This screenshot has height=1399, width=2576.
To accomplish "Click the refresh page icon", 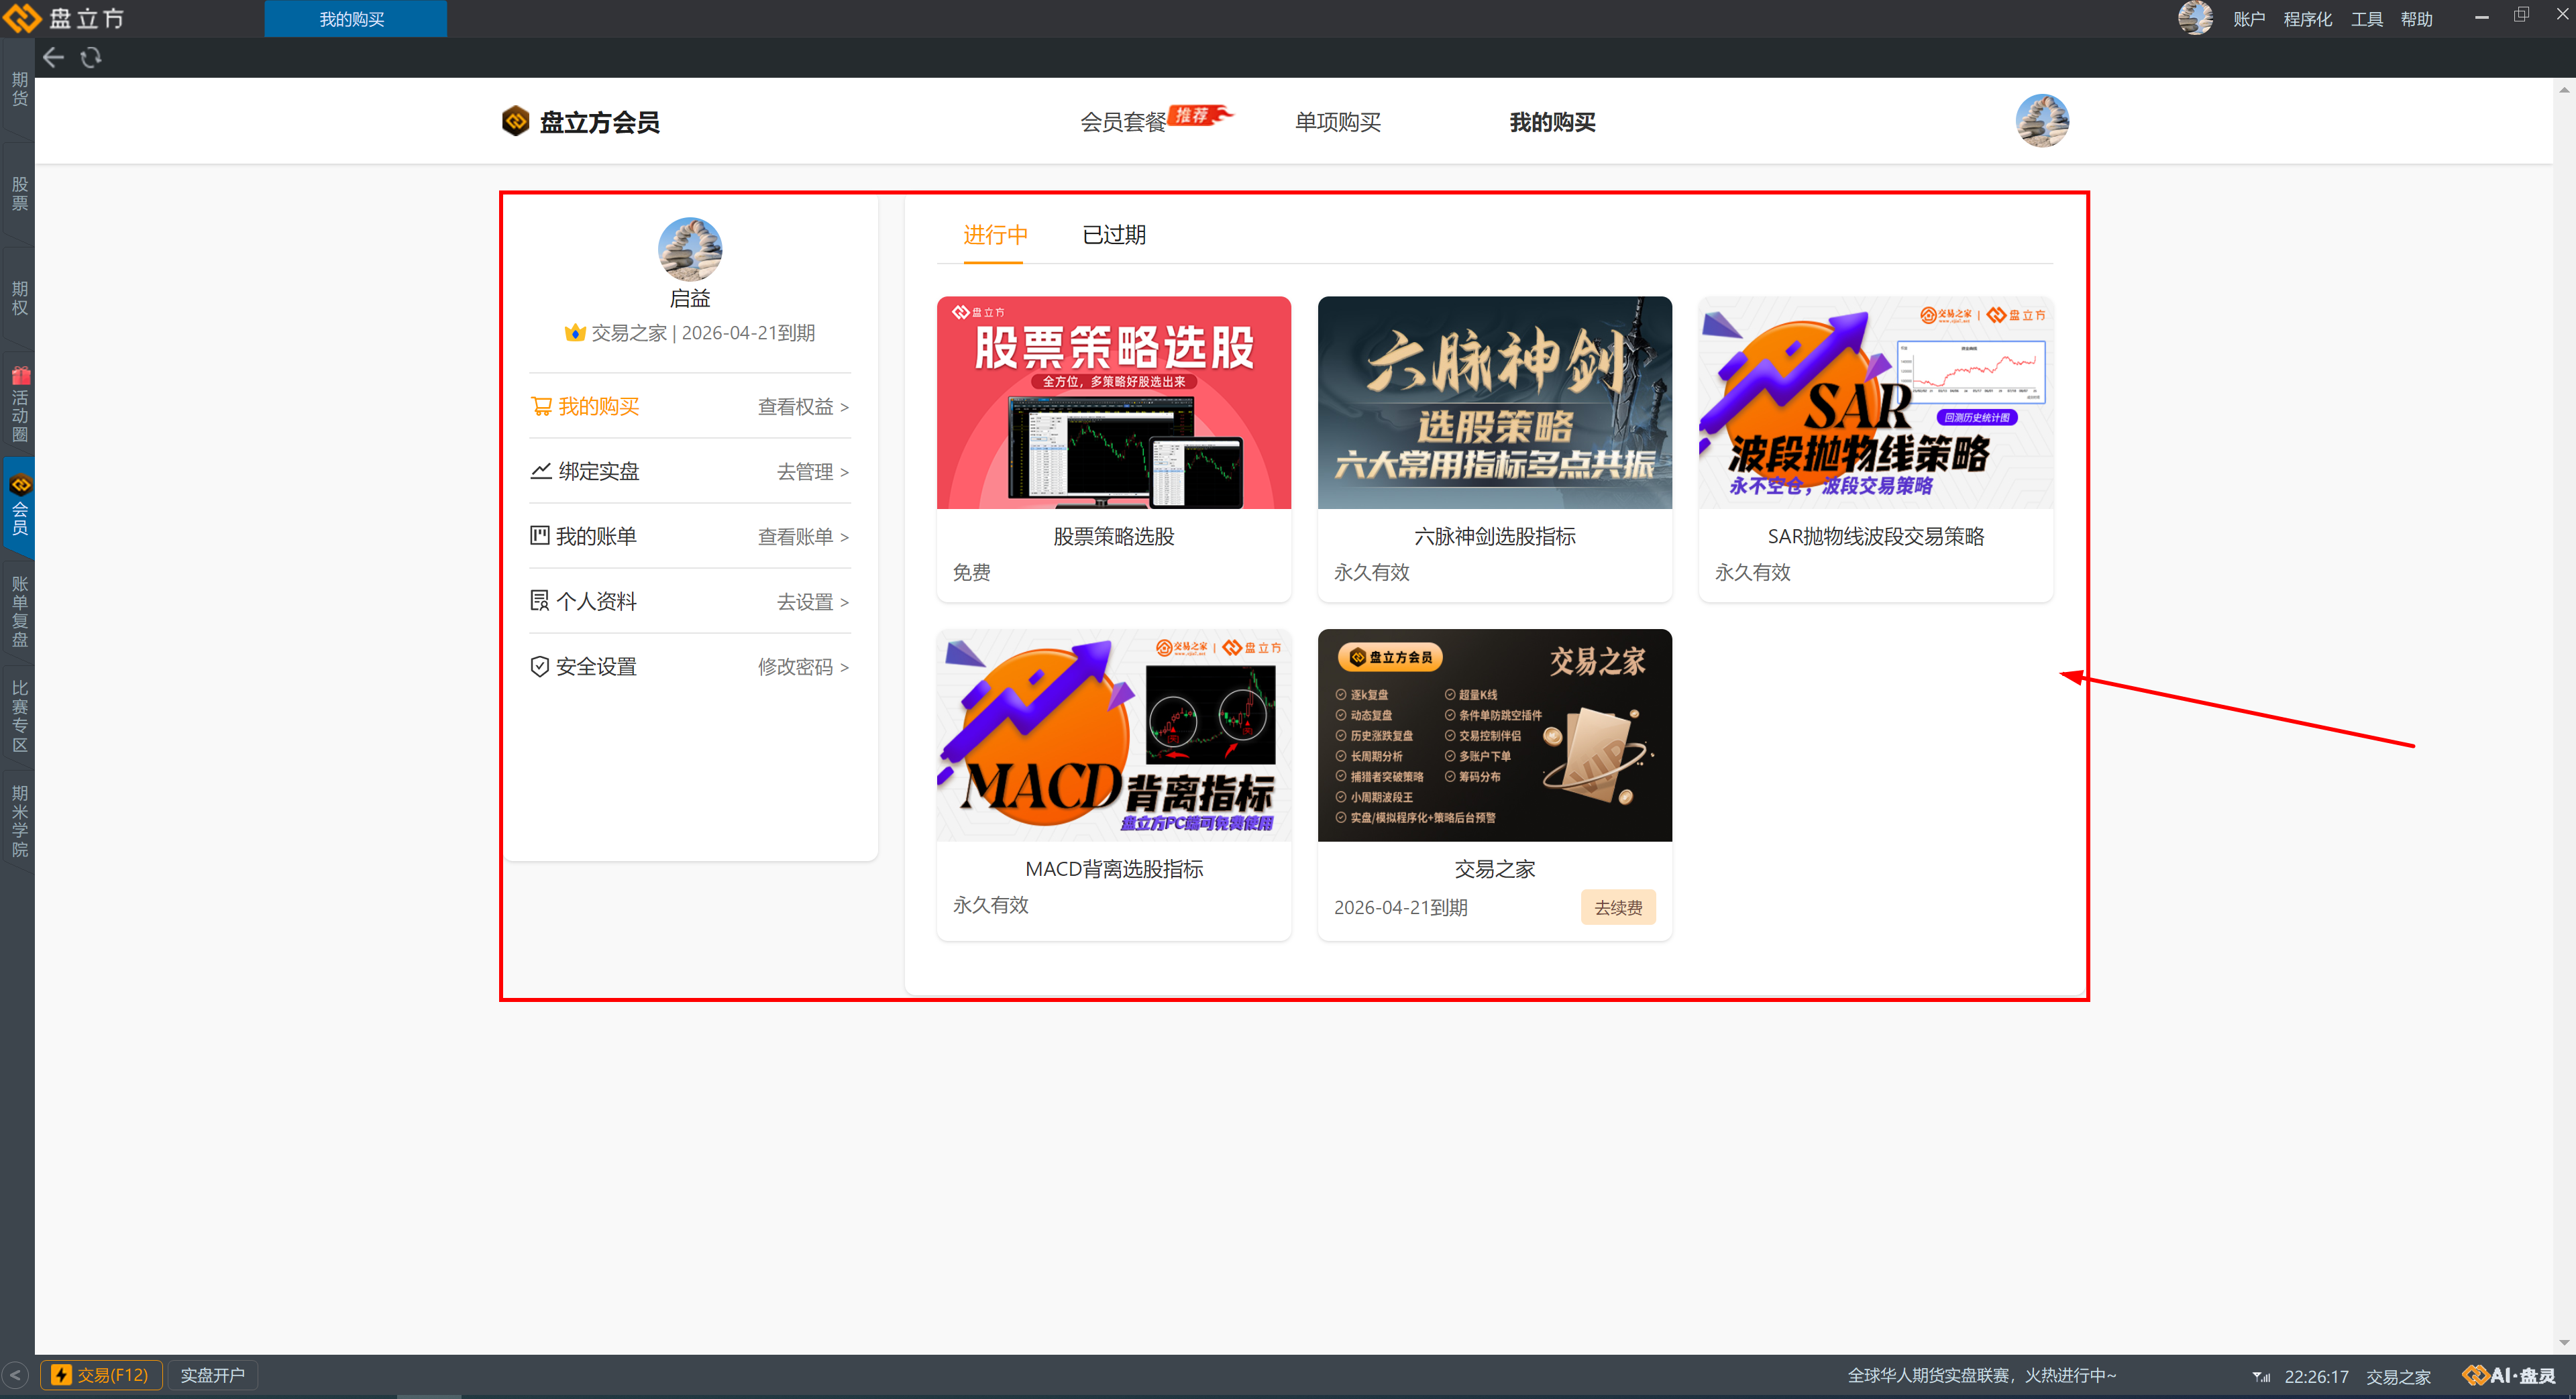I will point(91,58).
